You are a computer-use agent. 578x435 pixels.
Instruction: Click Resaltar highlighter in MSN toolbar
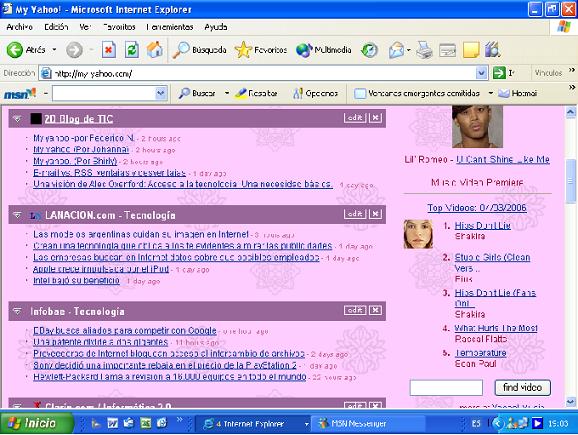click(257, 93)
